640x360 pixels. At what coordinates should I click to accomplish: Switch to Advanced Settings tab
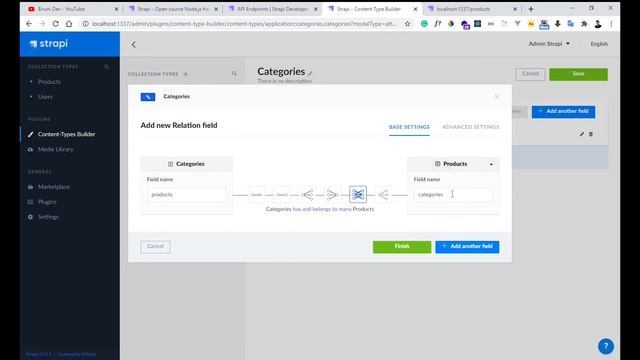tap(470, 127)
